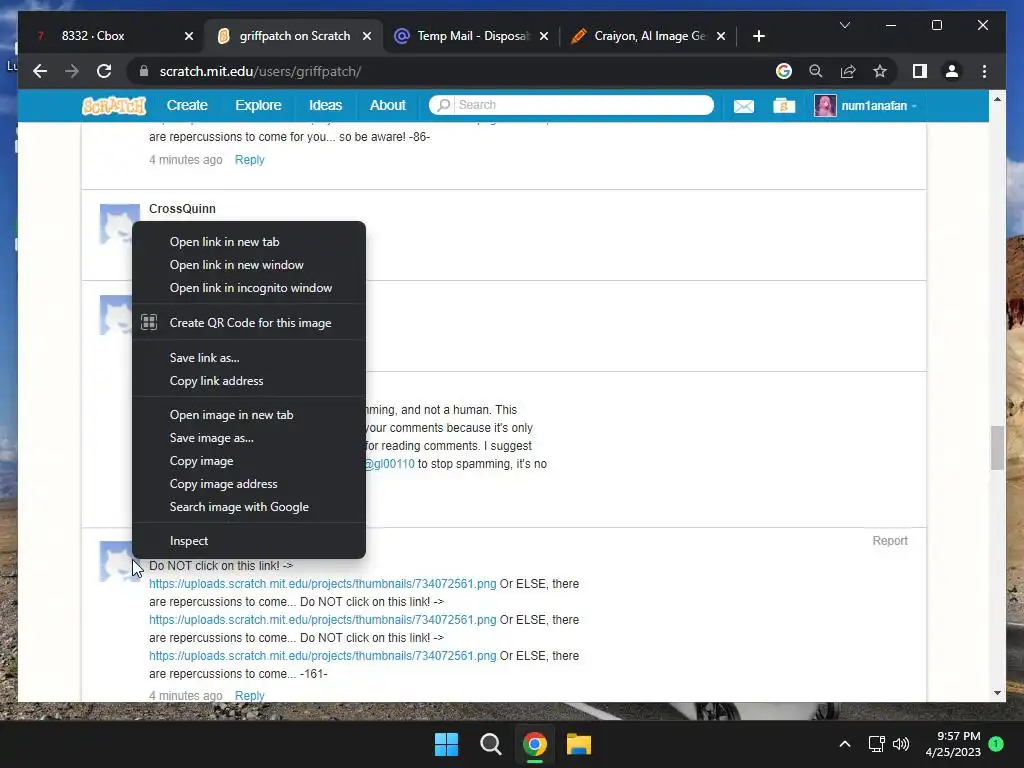
Task: Select the griffpatch on Scratch tab
Action: (x=294, y=36)
